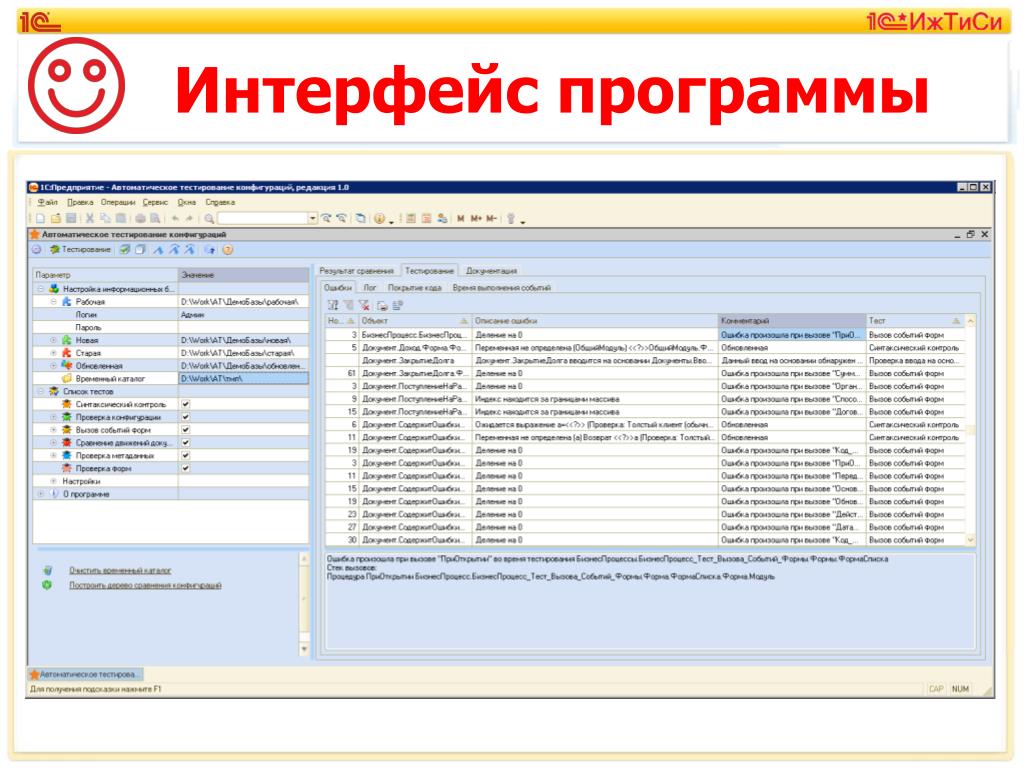Click the left bottom panel scroll-down arrow

(304, 649)
